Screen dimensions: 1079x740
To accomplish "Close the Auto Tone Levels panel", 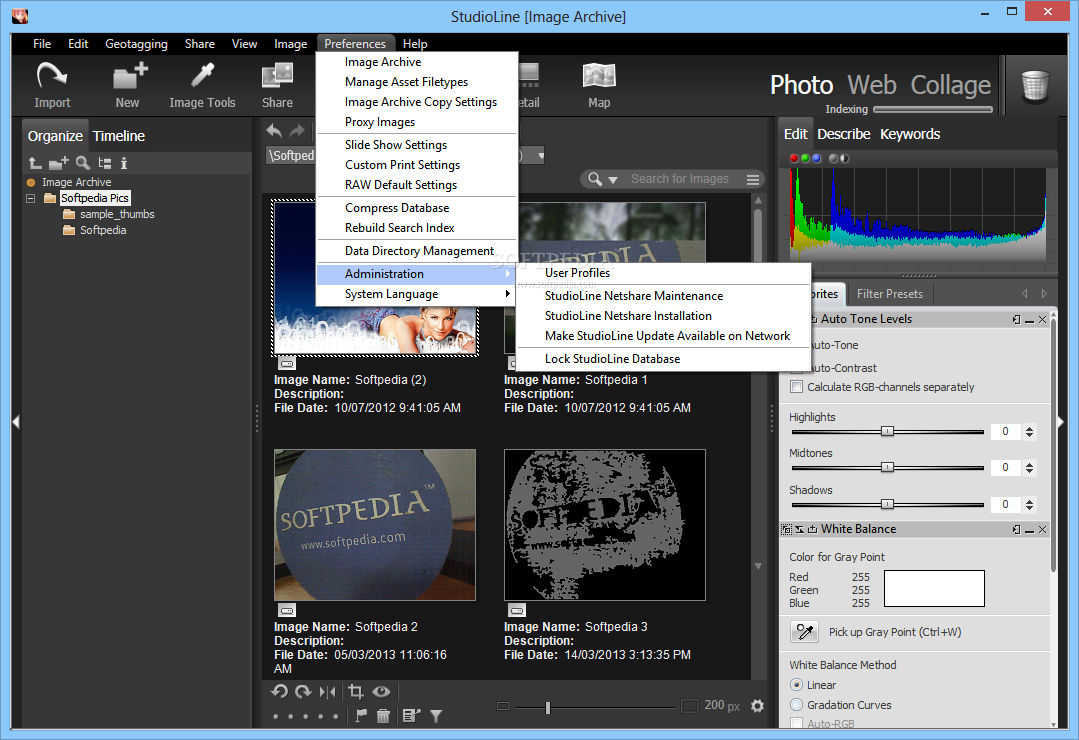I will [1043, 319].
